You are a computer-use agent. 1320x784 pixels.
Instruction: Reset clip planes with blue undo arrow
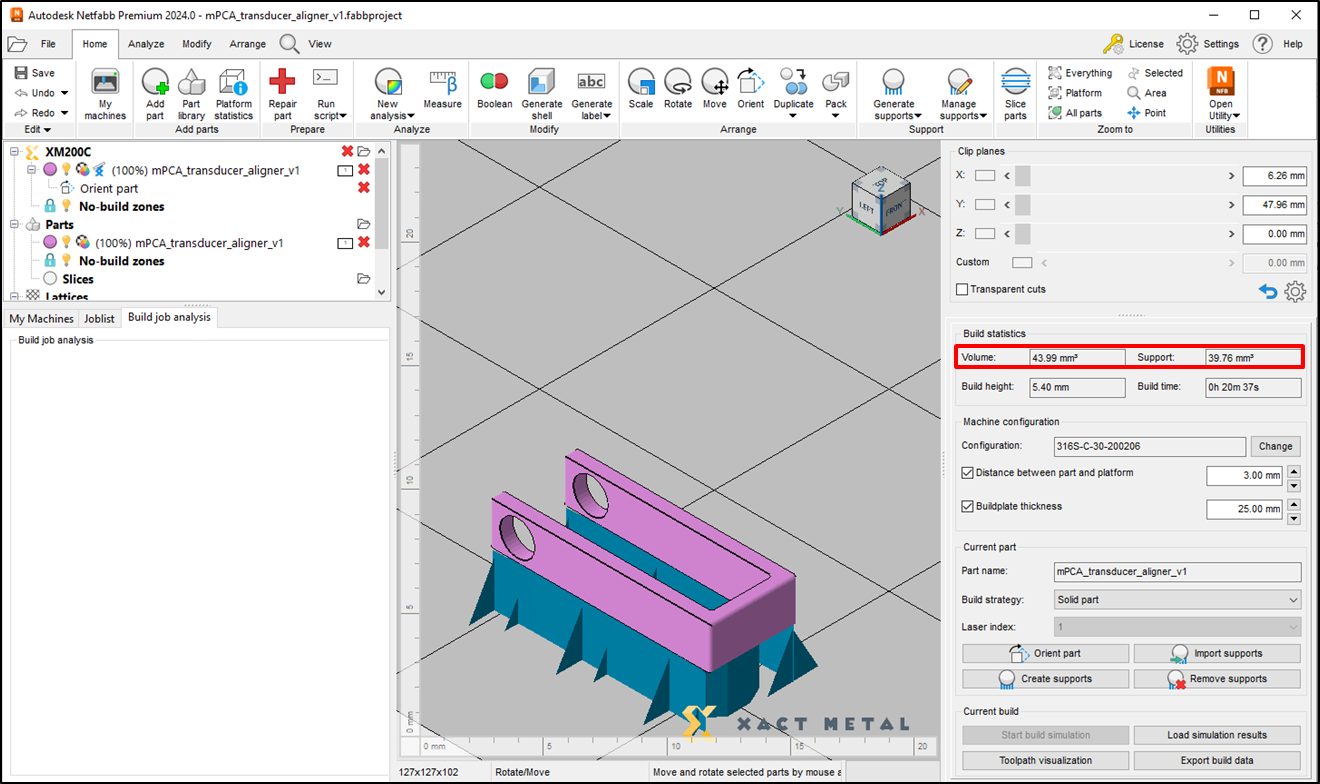tap(1268, 291)
